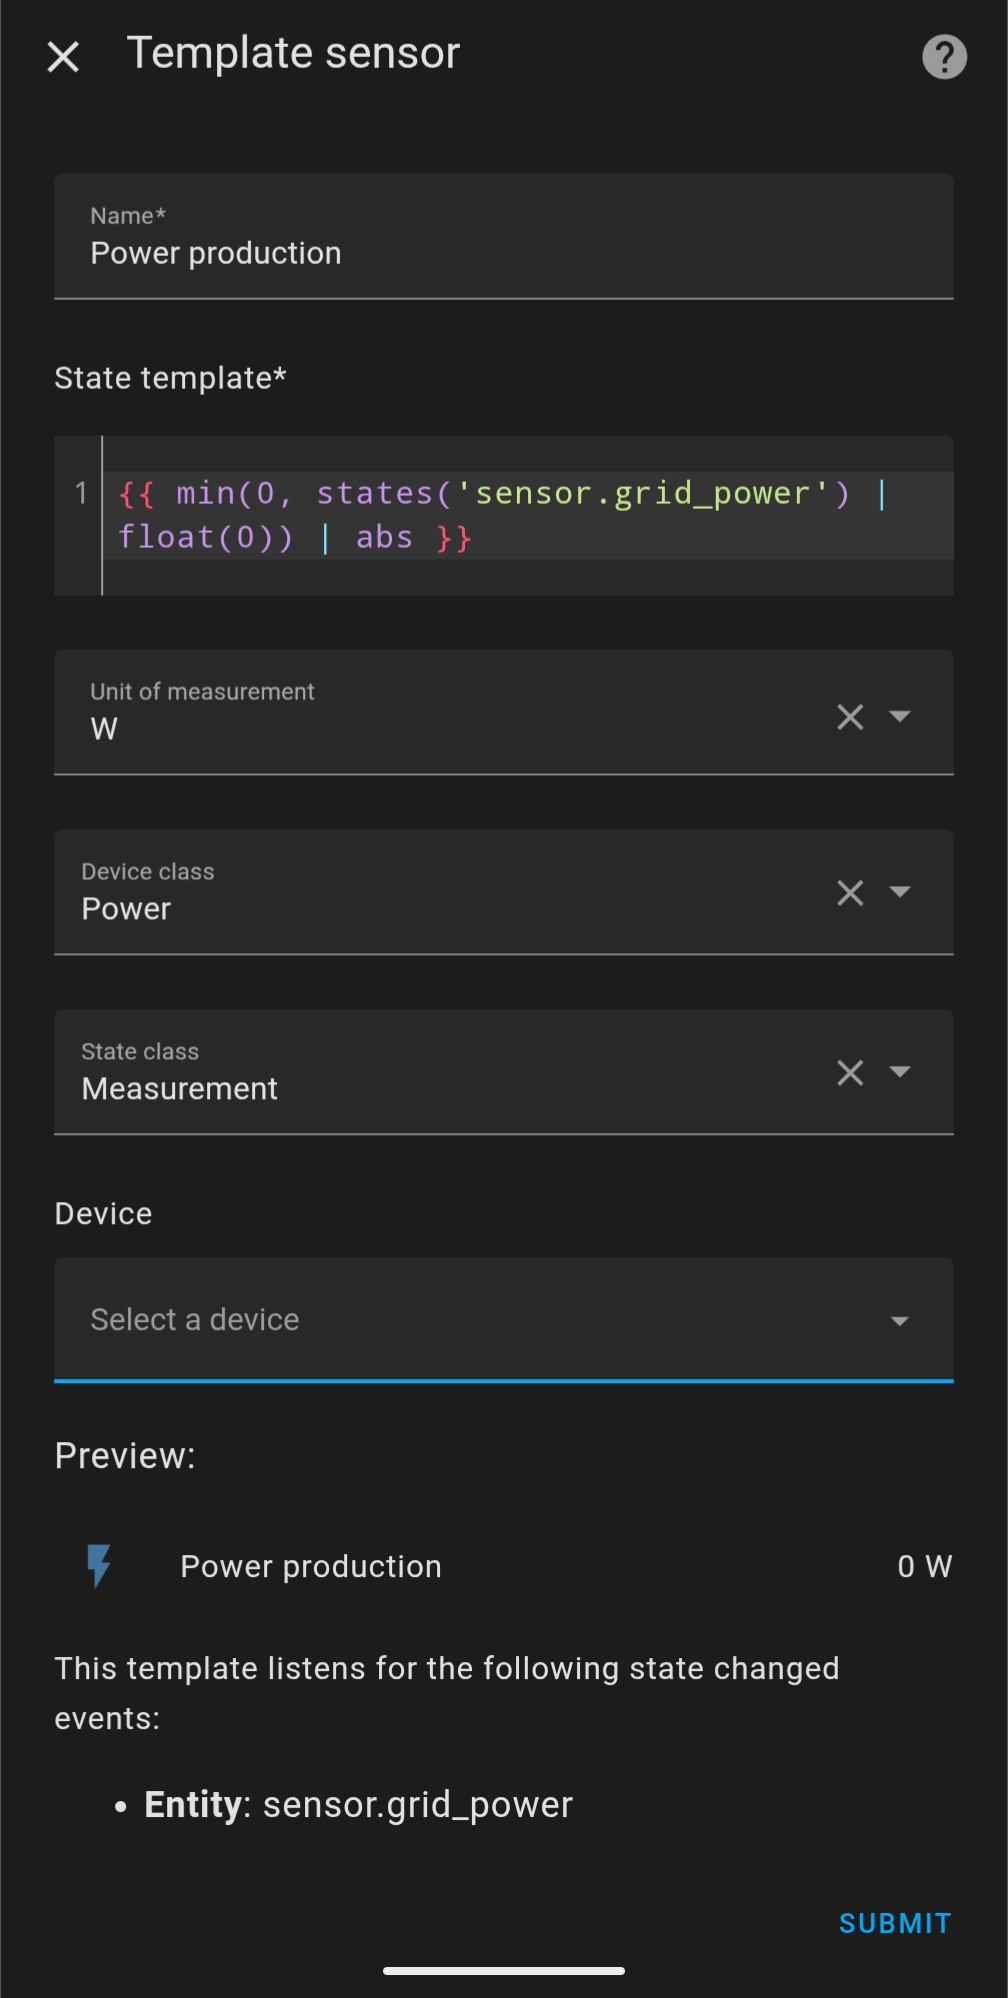Click inside the State template code editor

tap(500, 515)
